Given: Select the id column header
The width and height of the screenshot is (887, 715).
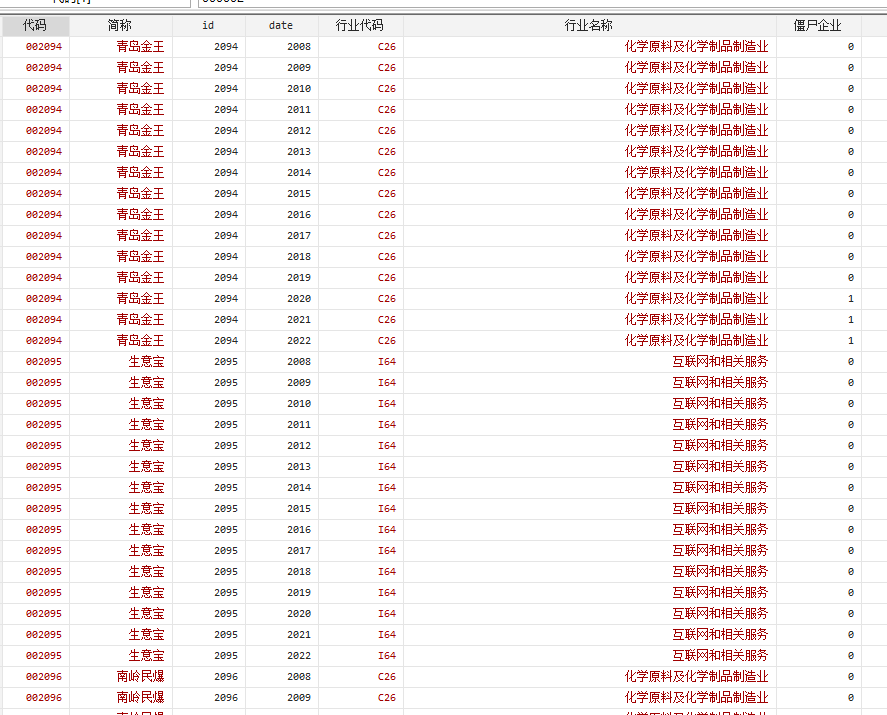Looking at the screenshot, I should click(208, 26).
